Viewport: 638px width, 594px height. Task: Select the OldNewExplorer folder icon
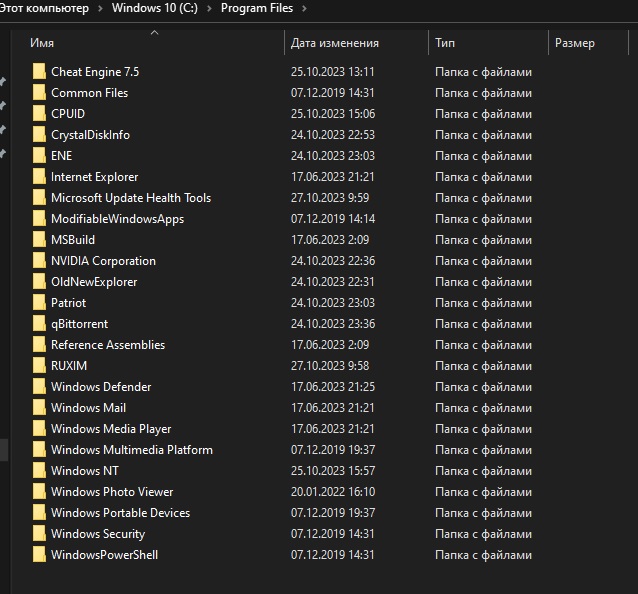click(39, 282)
